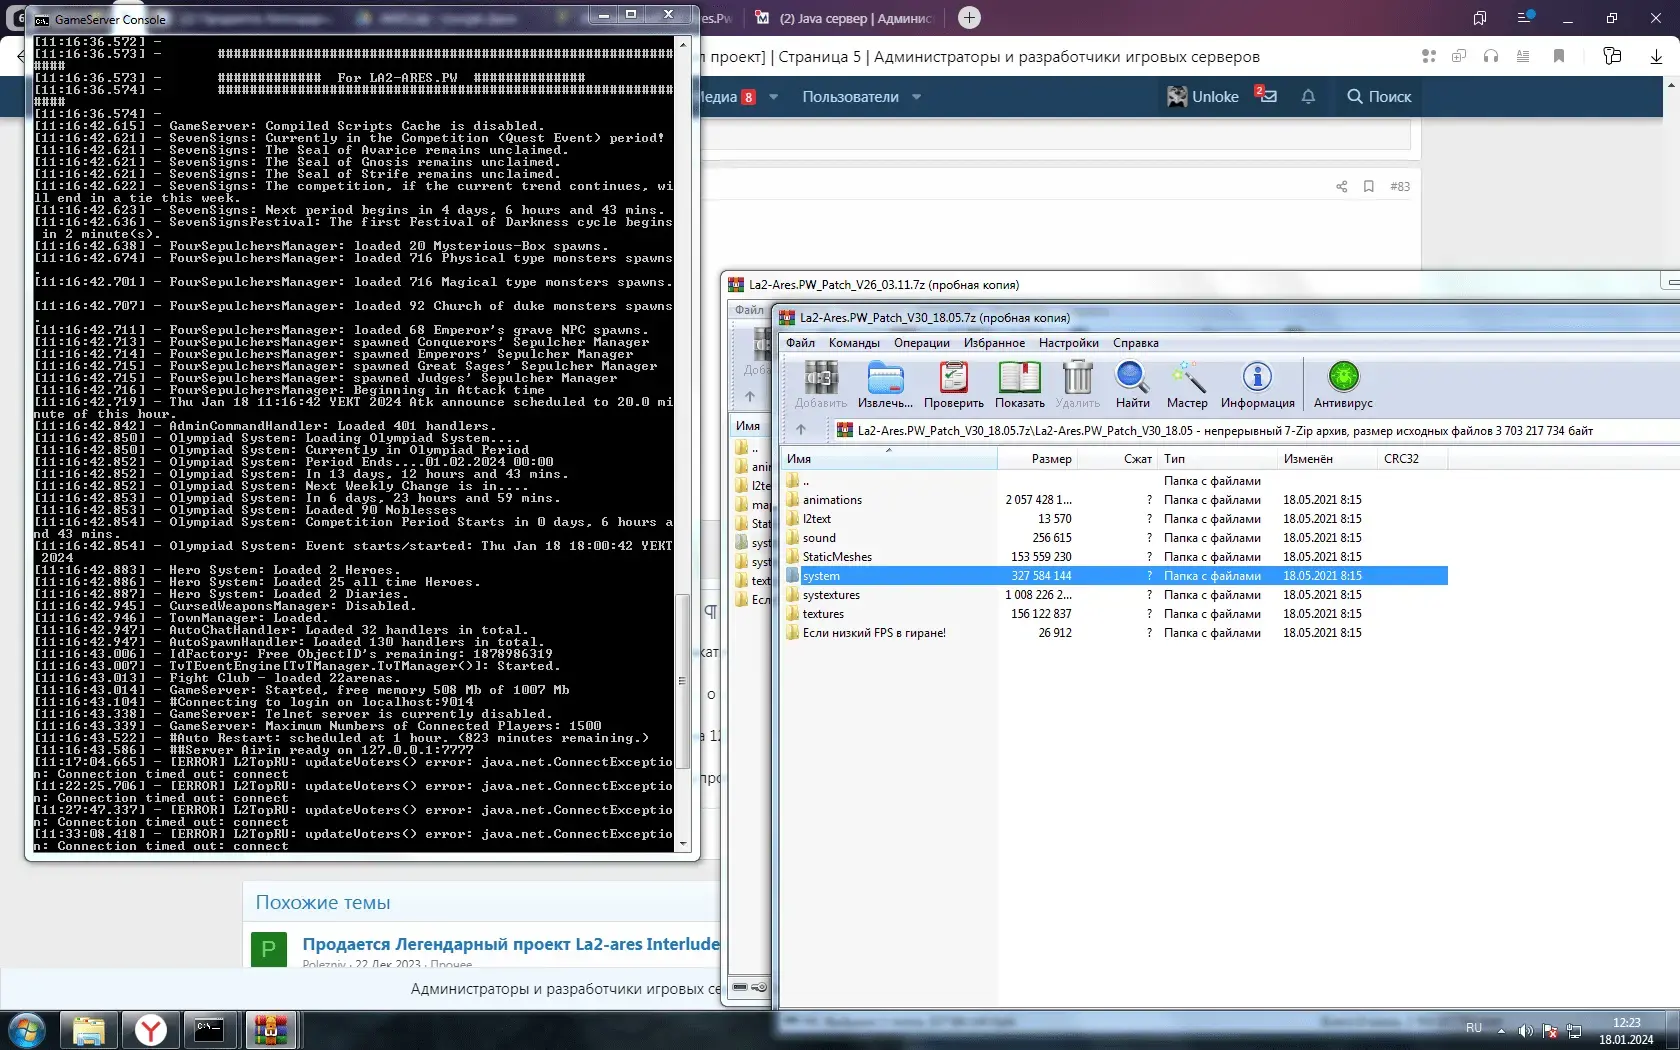Sort by Изменён column header
The image size is (1680, 1050).
(x=1327, y=459)
